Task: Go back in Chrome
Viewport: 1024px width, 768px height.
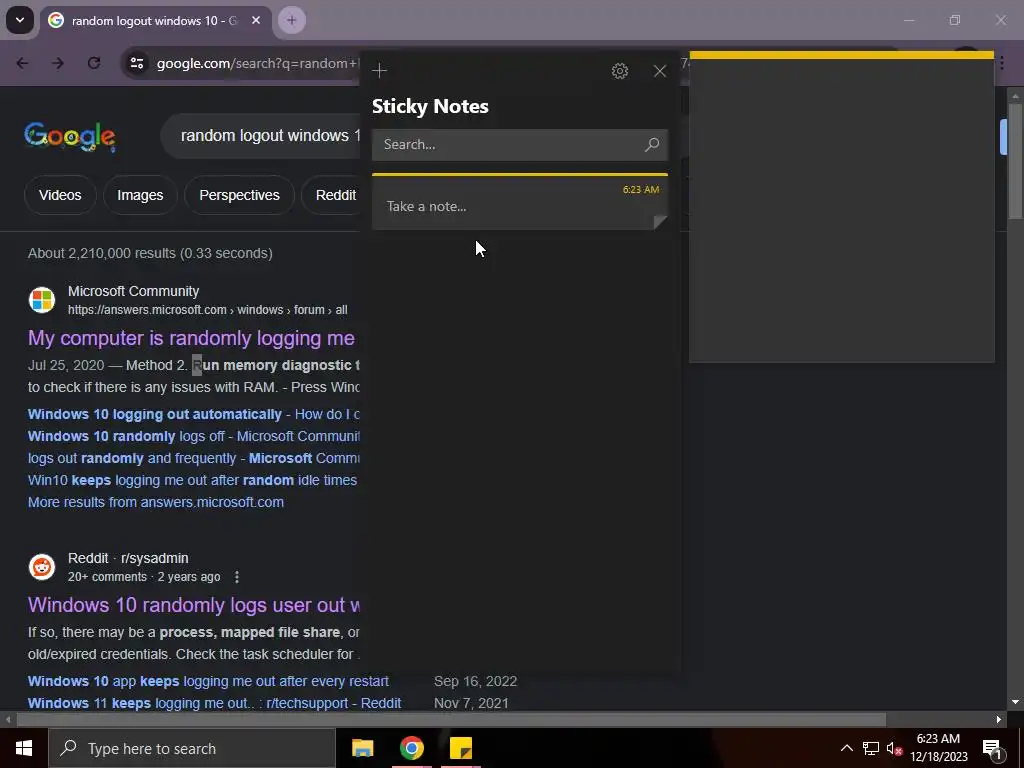Action: tap(22, 63)
